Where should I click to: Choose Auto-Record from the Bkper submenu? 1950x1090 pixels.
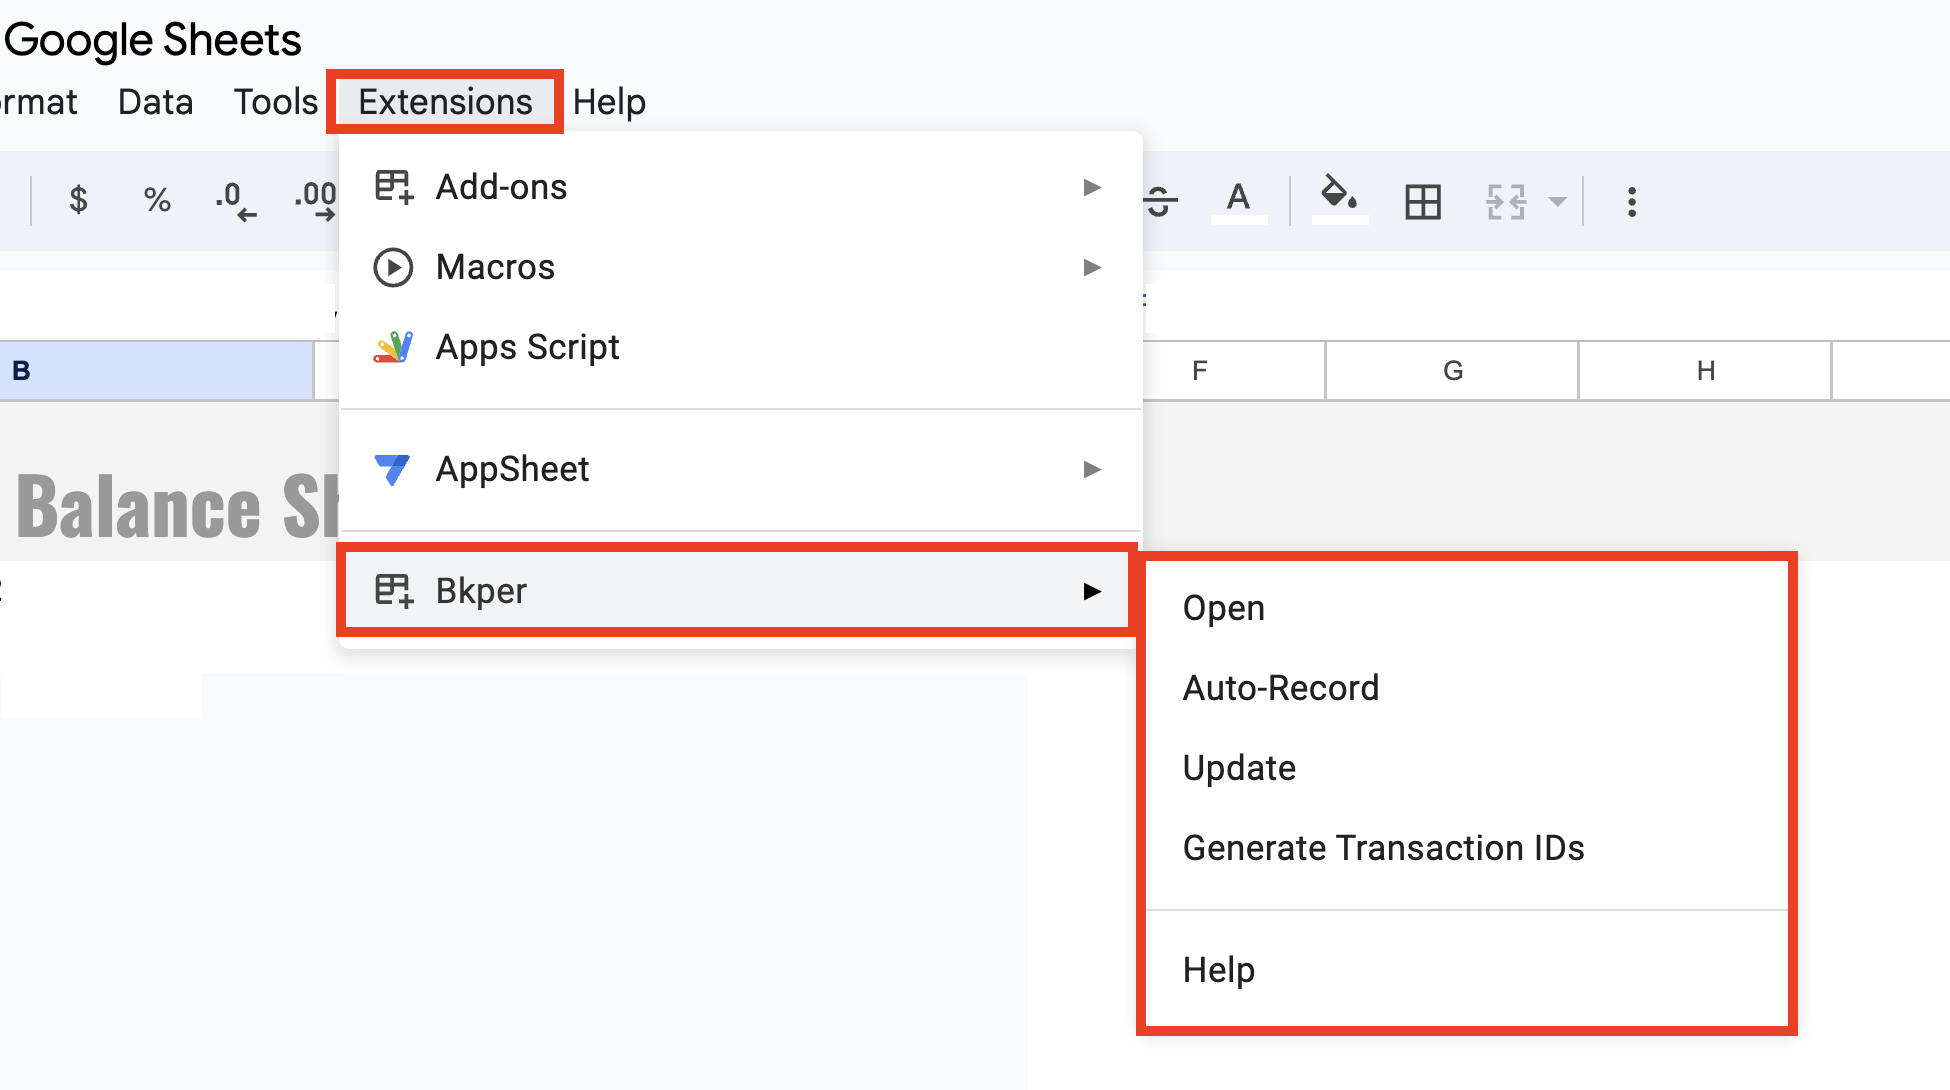click(x=1281, y=687)
